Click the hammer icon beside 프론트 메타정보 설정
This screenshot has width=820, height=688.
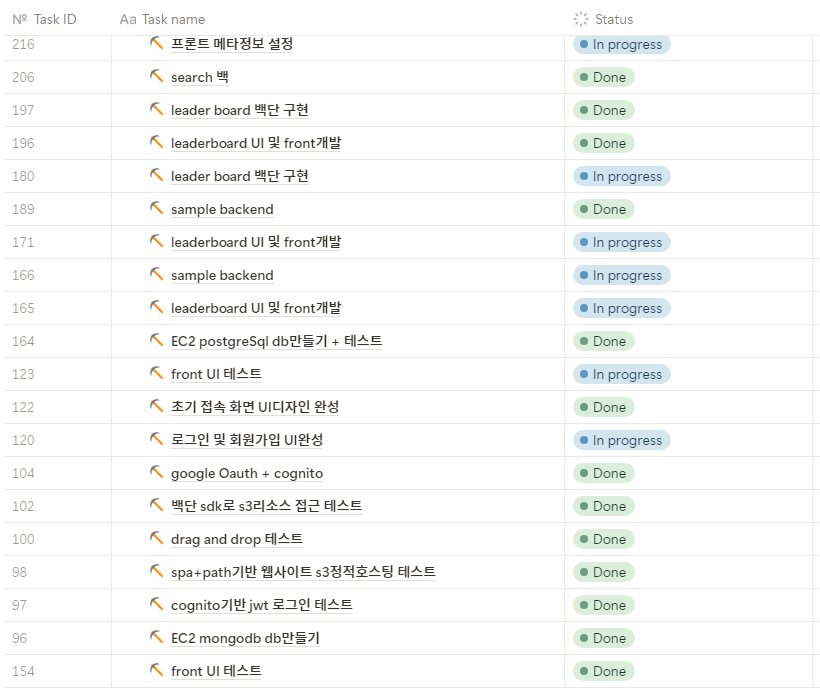pos(156,43)
